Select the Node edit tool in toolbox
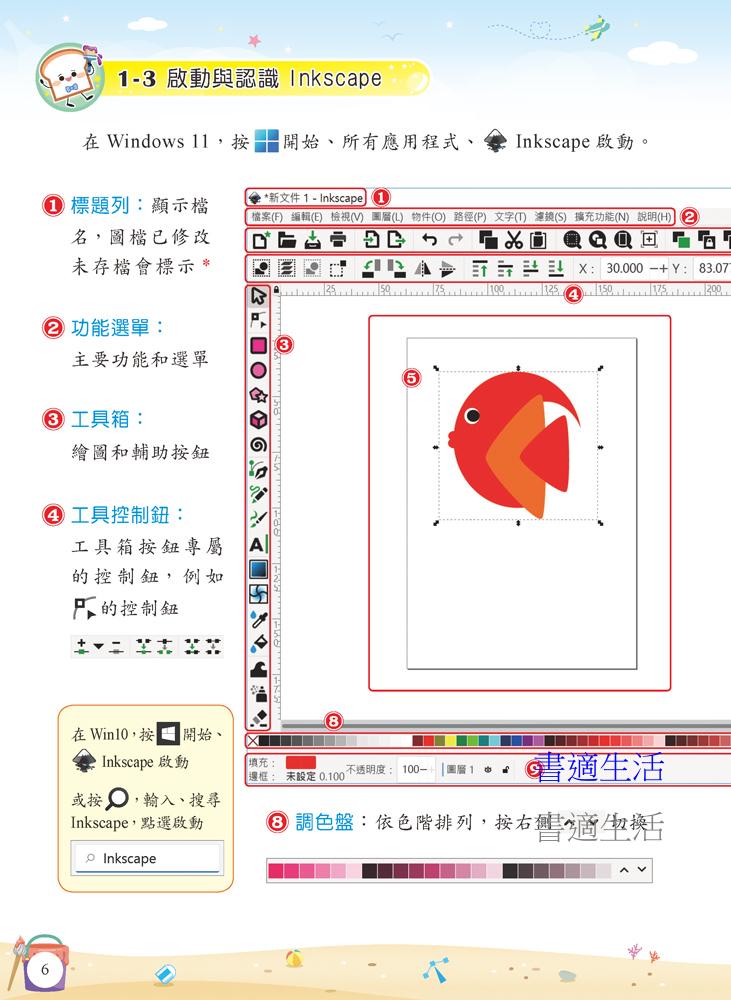The height and width of the screenshot is (1000, 731). [x=258, y=320]
